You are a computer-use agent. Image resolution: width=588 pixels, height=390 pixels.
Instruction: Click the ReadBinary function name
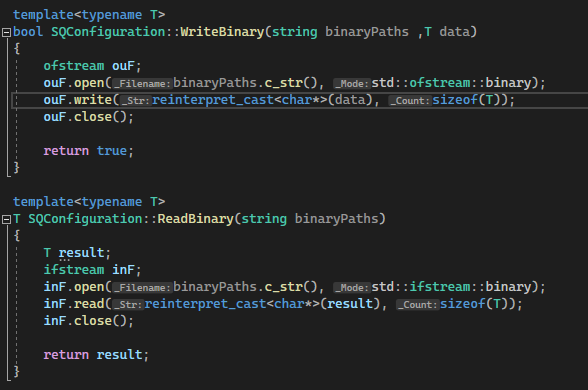(195, 219)
